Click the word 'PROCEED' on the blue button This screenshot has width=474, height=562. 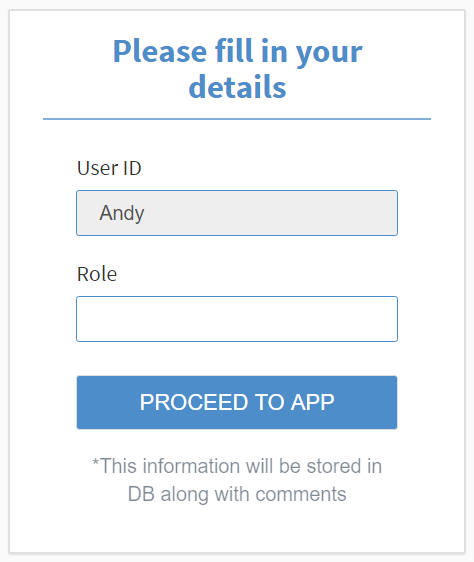point(194,402)
